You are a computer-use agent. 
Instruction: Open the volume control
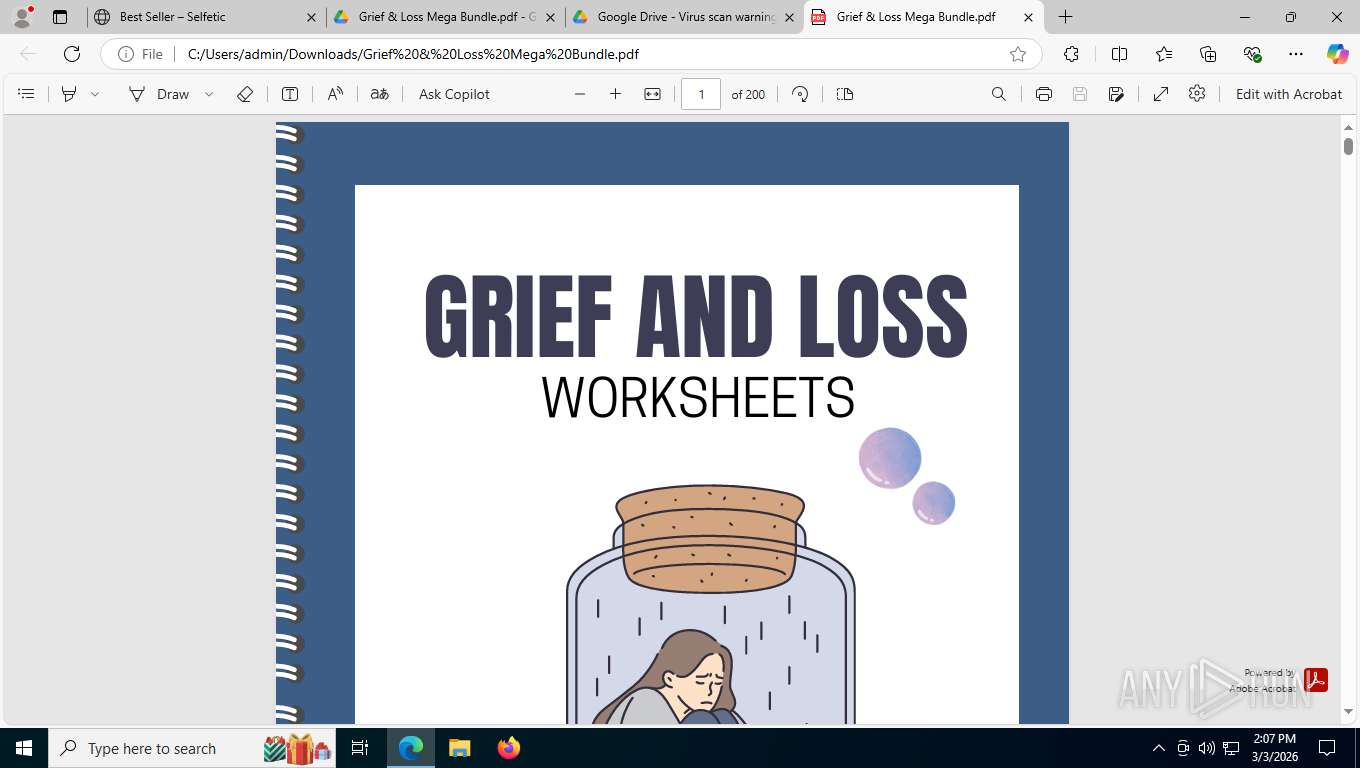tap(1206, 748)
